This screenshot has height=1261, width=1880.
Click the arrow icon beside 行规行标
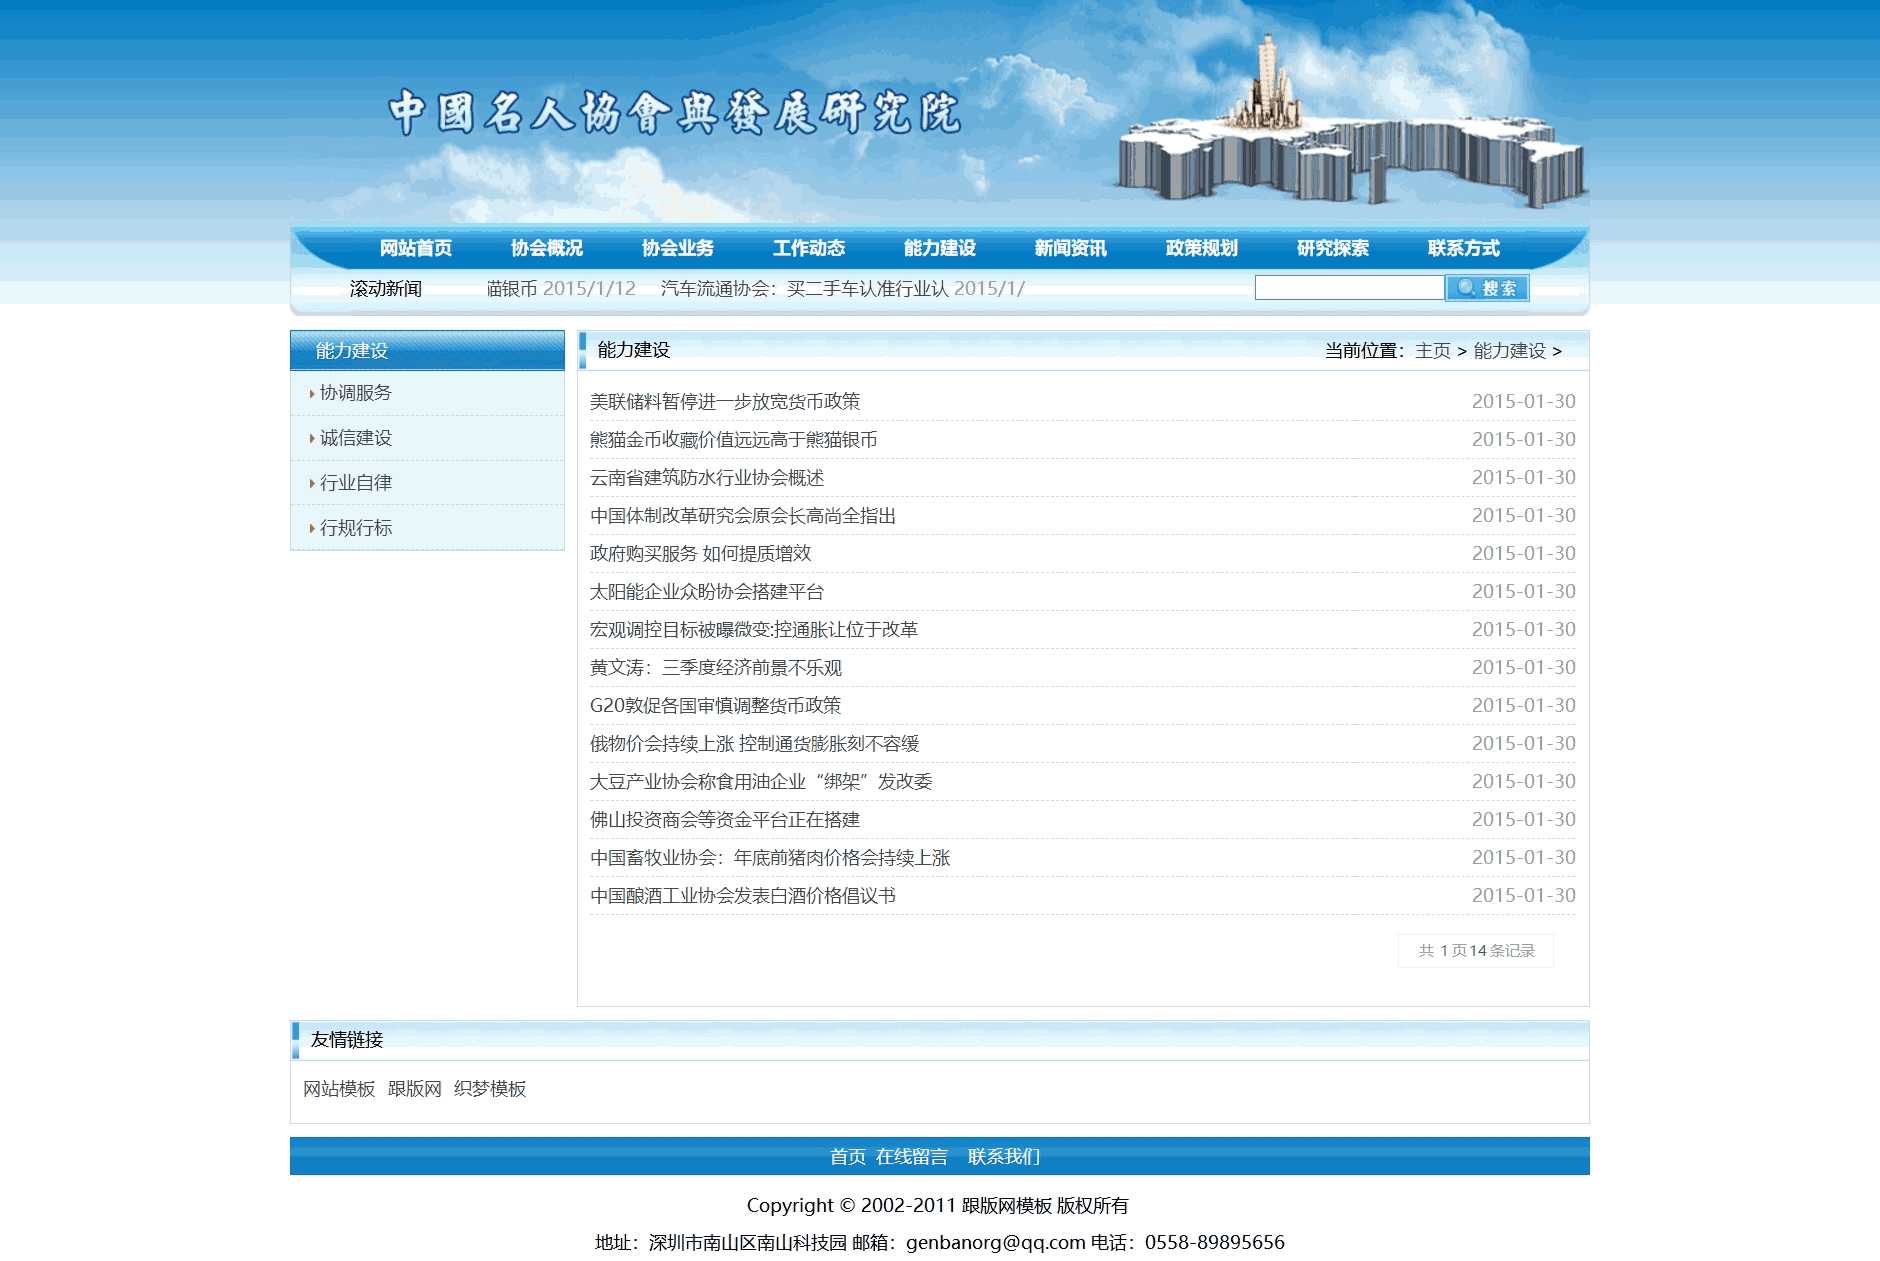(310, 527)
